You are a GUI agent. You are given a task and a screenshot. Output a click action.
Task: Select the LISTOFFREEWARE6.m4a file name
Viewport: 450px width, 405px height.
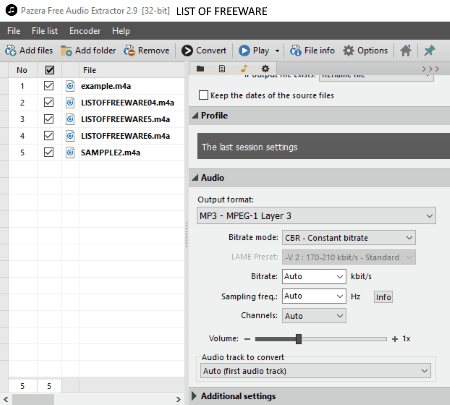coord(125,136)
